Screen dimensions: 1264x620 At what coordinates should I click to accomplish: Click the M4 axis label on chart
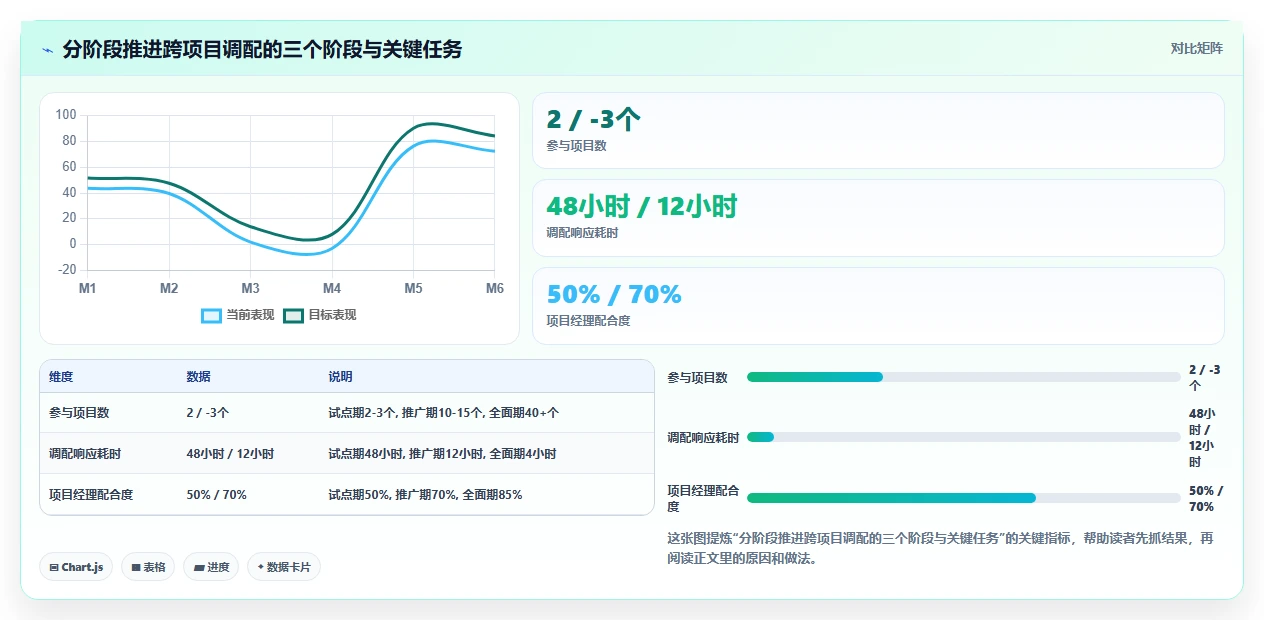[332, 288]
